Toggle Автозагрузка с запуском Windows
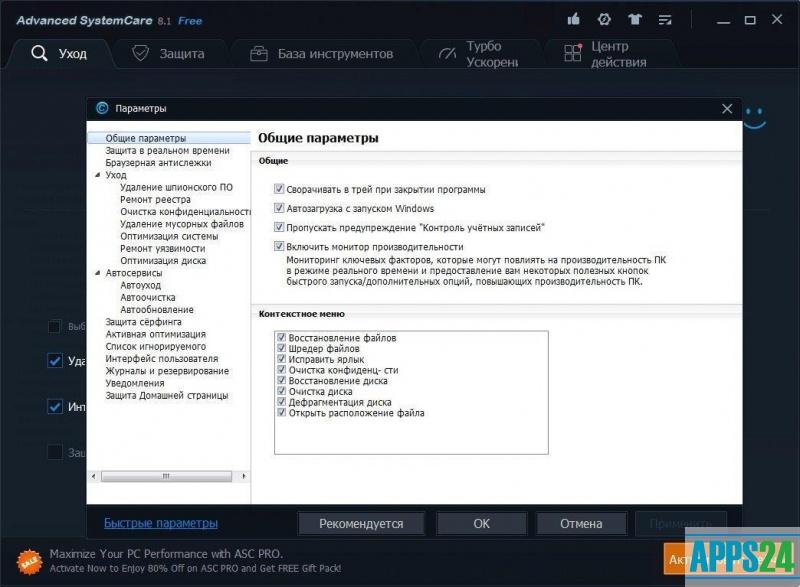 pos(279,208)
